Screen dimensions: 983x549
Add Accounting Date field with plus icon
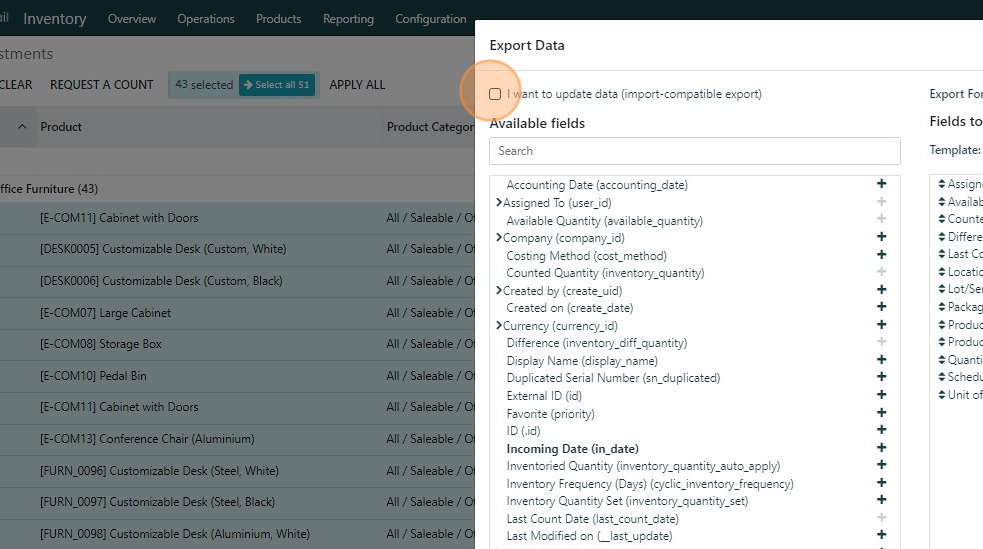coord(881,184)
